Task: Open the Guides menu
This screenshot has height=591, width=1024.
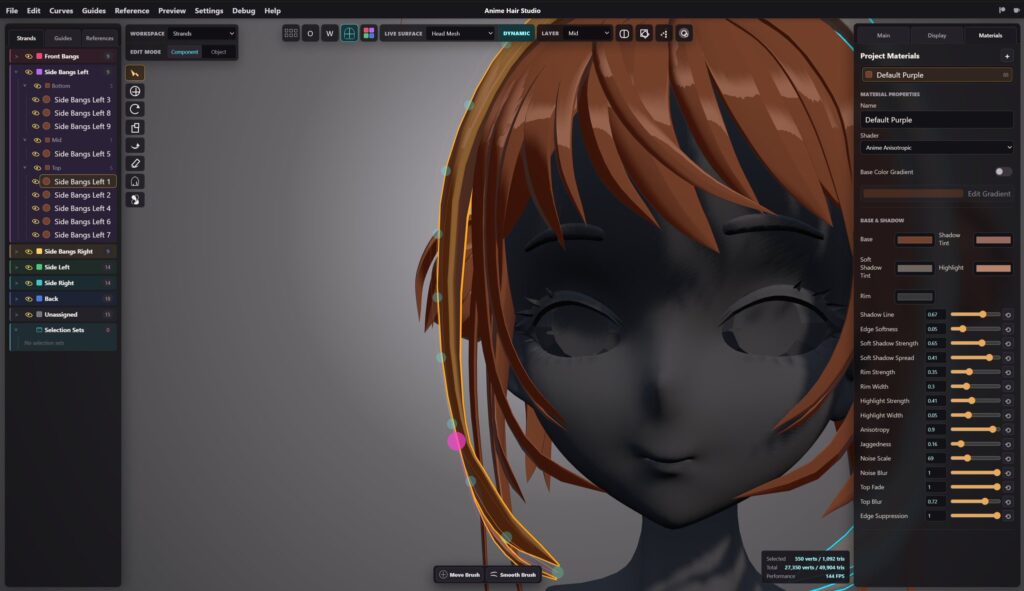Action: [x=94, y=10]
